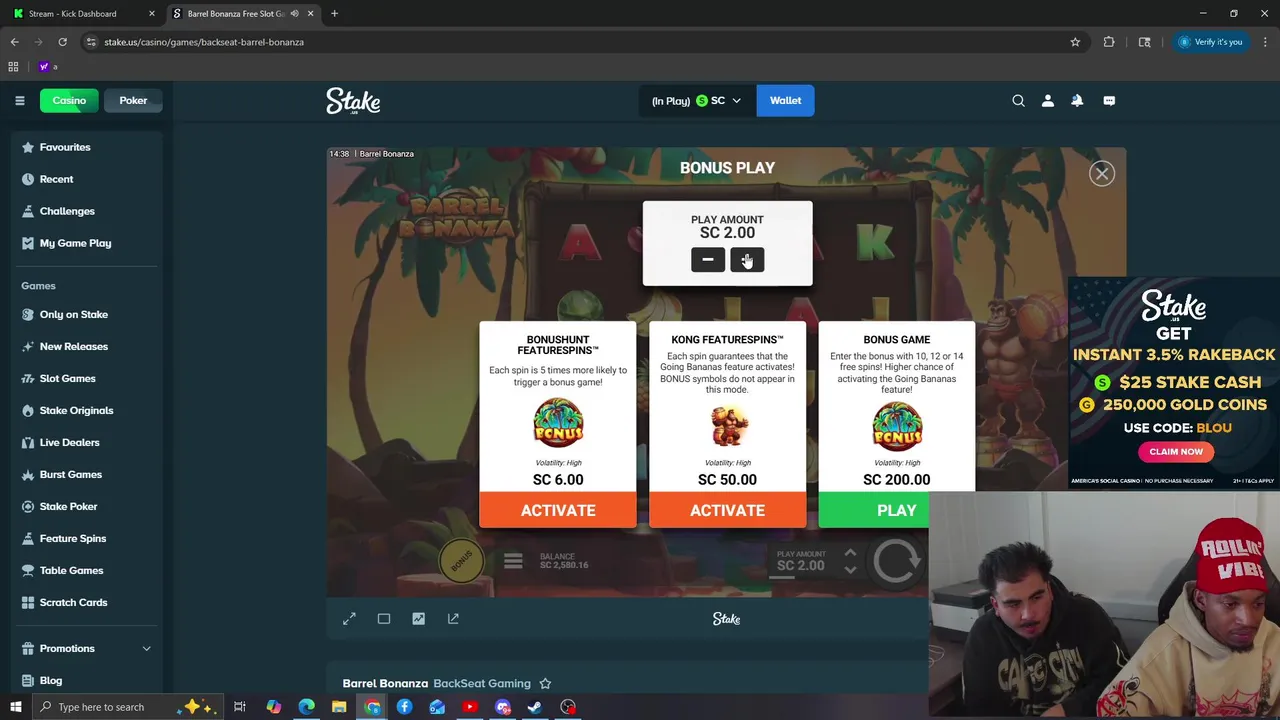Open the SC currency balance dropdown
Viewport: 1280px width, 720px height.
click(x=696, y=100)
